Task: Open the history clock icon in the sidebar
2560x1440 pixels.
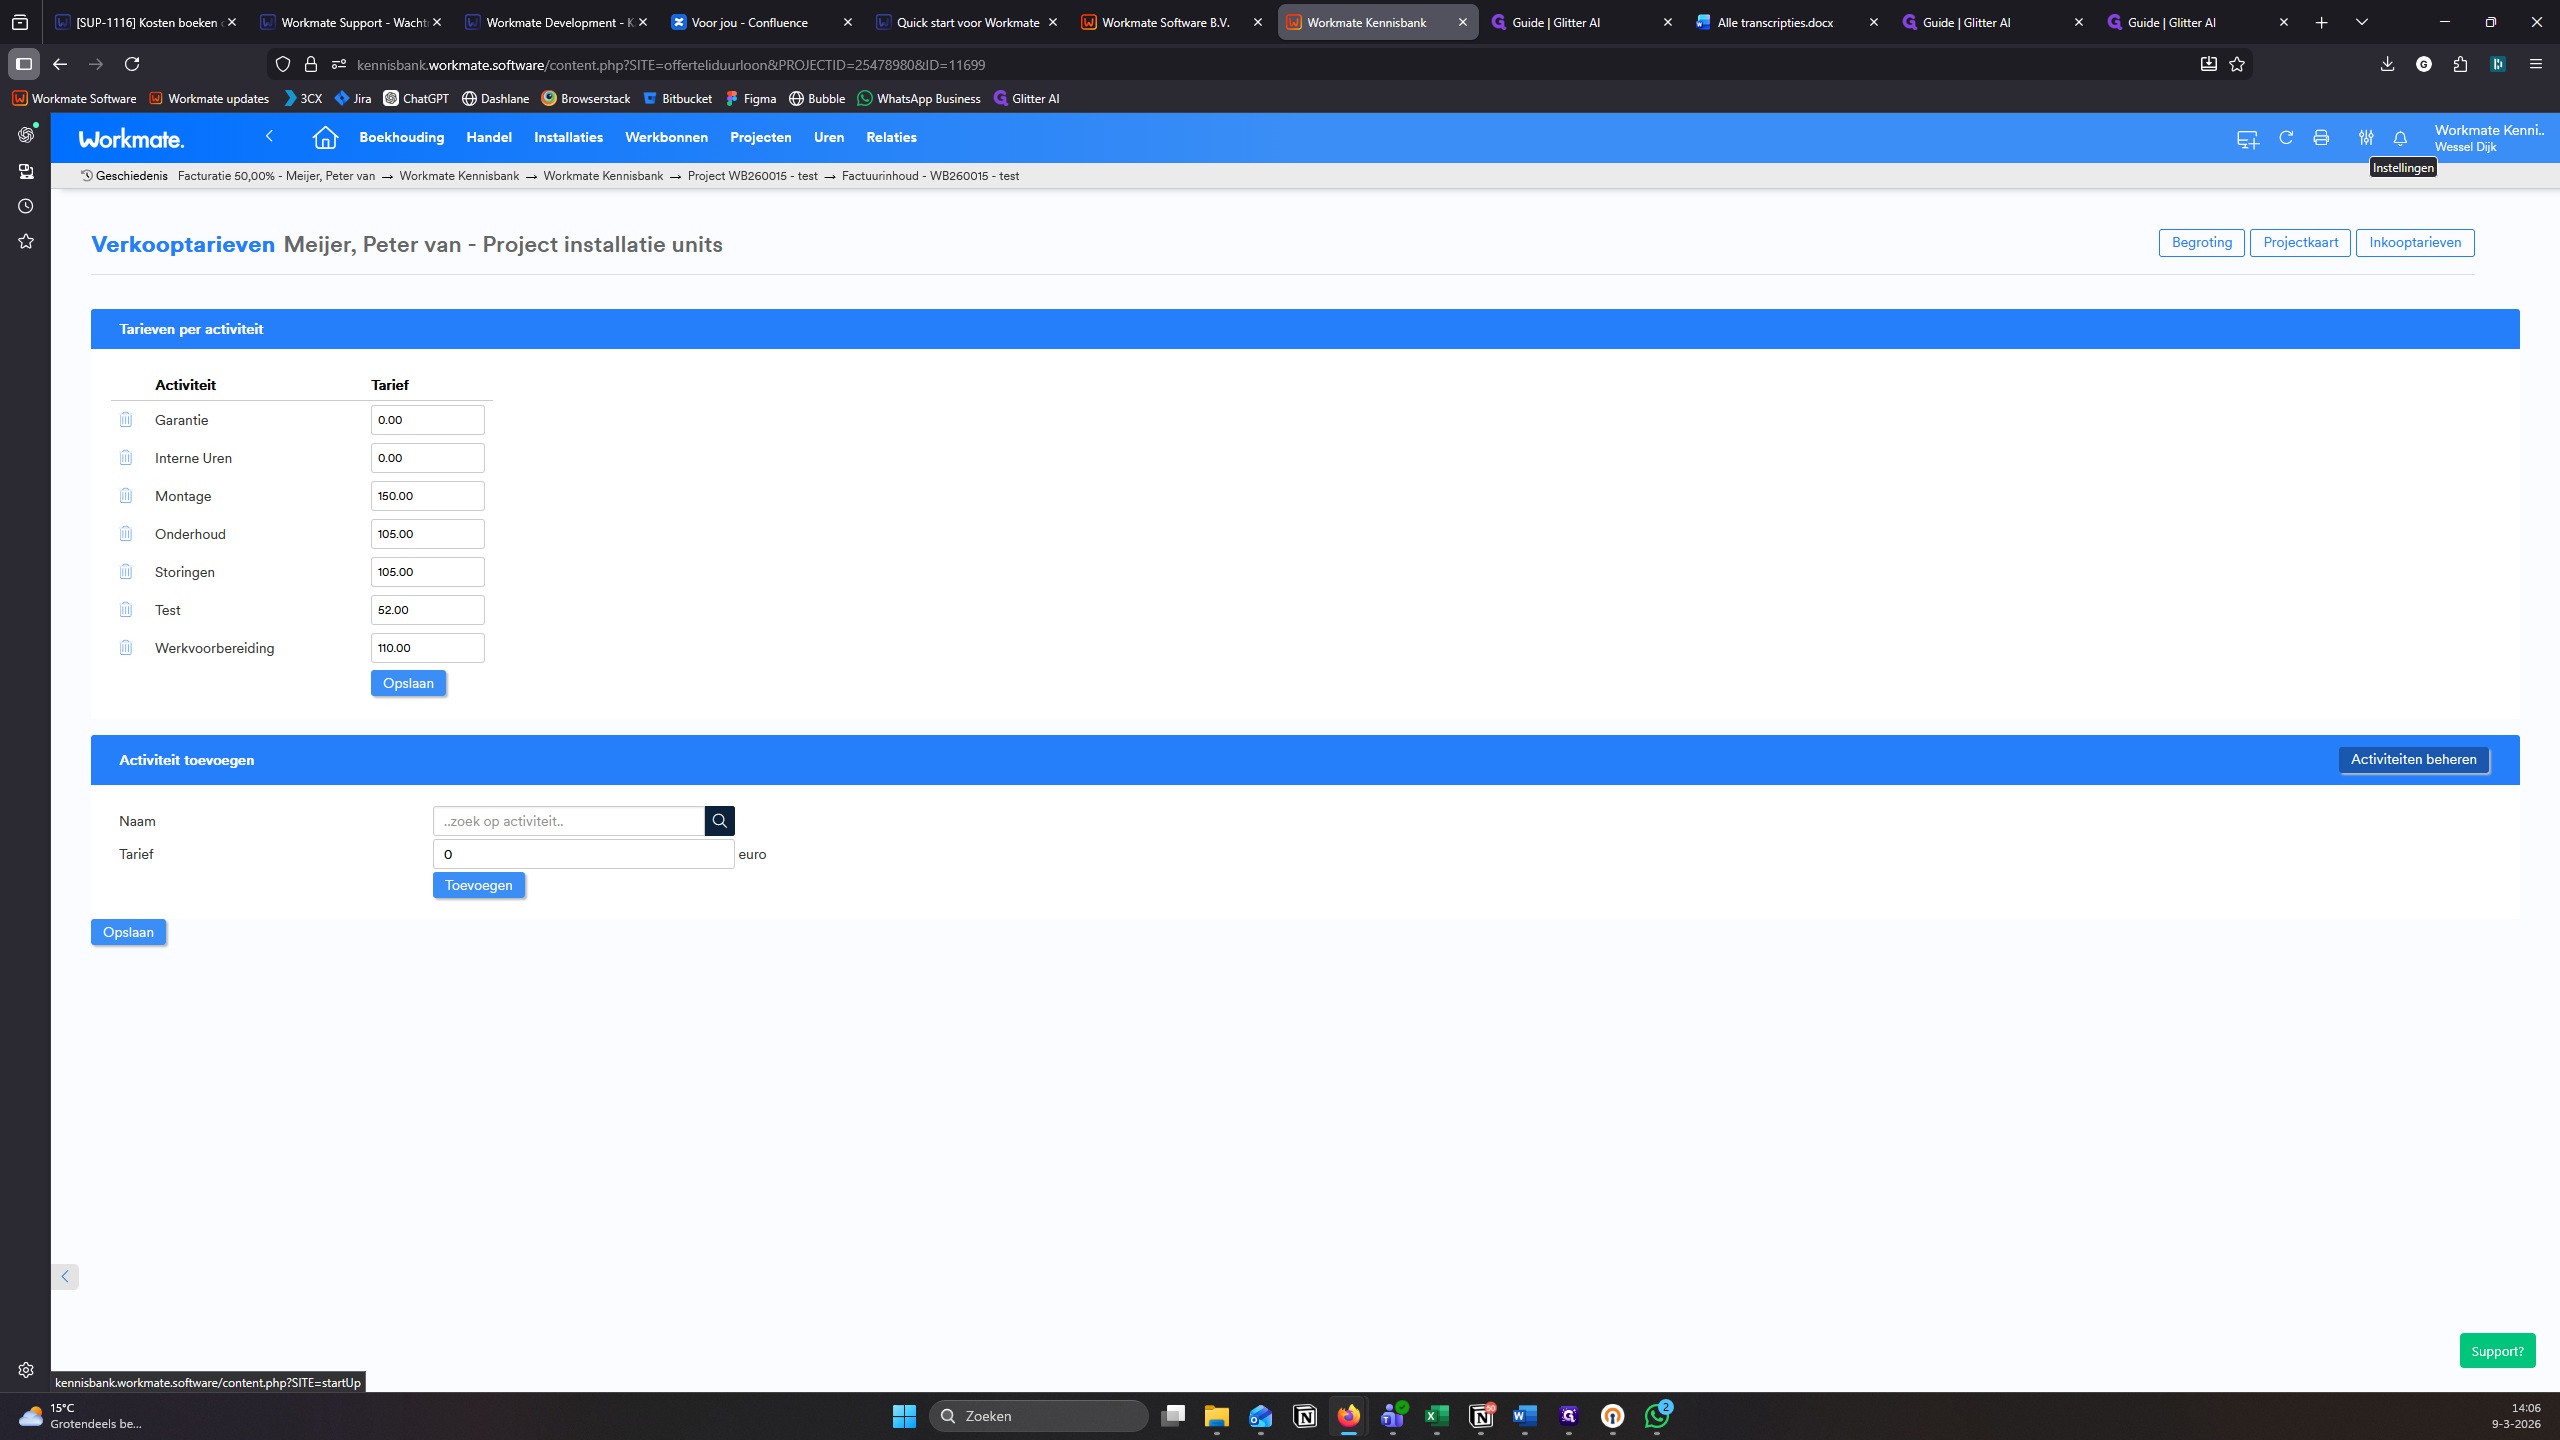Action: [26, 206]
